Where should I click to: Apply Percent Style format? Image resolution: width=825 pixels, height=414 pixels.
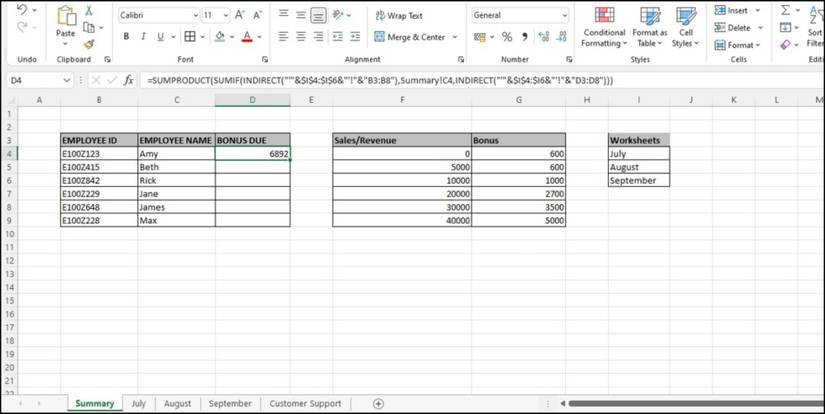coord(507,37)
